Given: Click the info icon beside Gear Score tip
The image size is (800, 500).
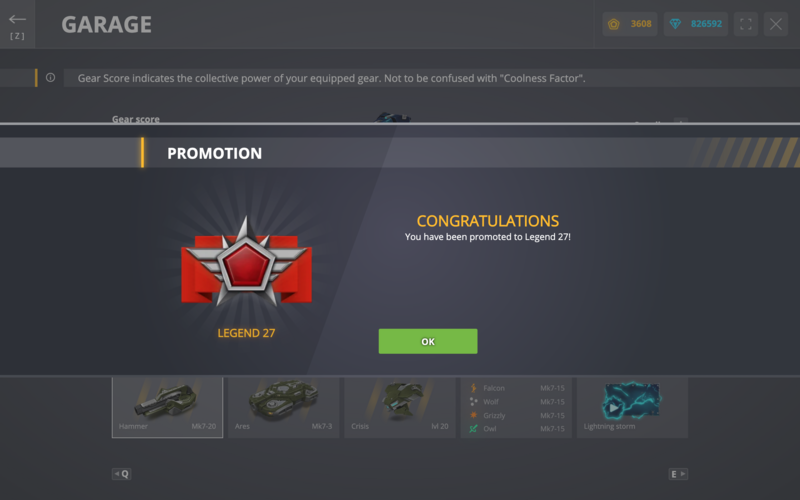Looking at the screenshot, I should coord(51,78).
